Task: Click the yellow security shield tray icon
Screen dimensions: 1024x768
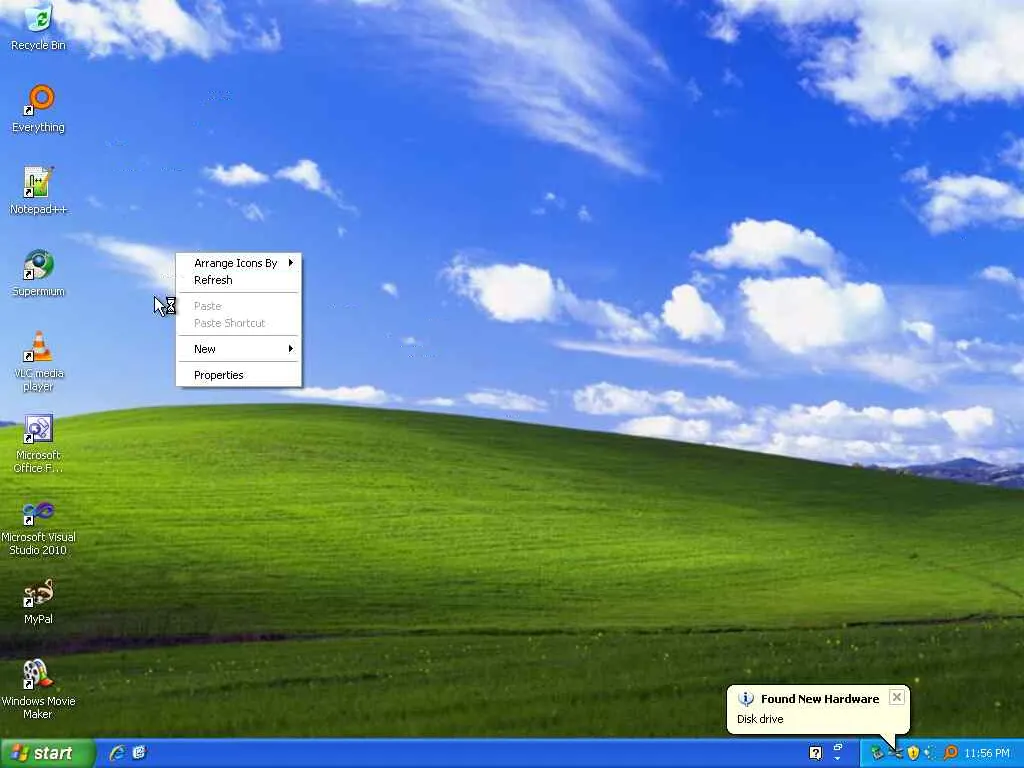Action: (913, 753)
